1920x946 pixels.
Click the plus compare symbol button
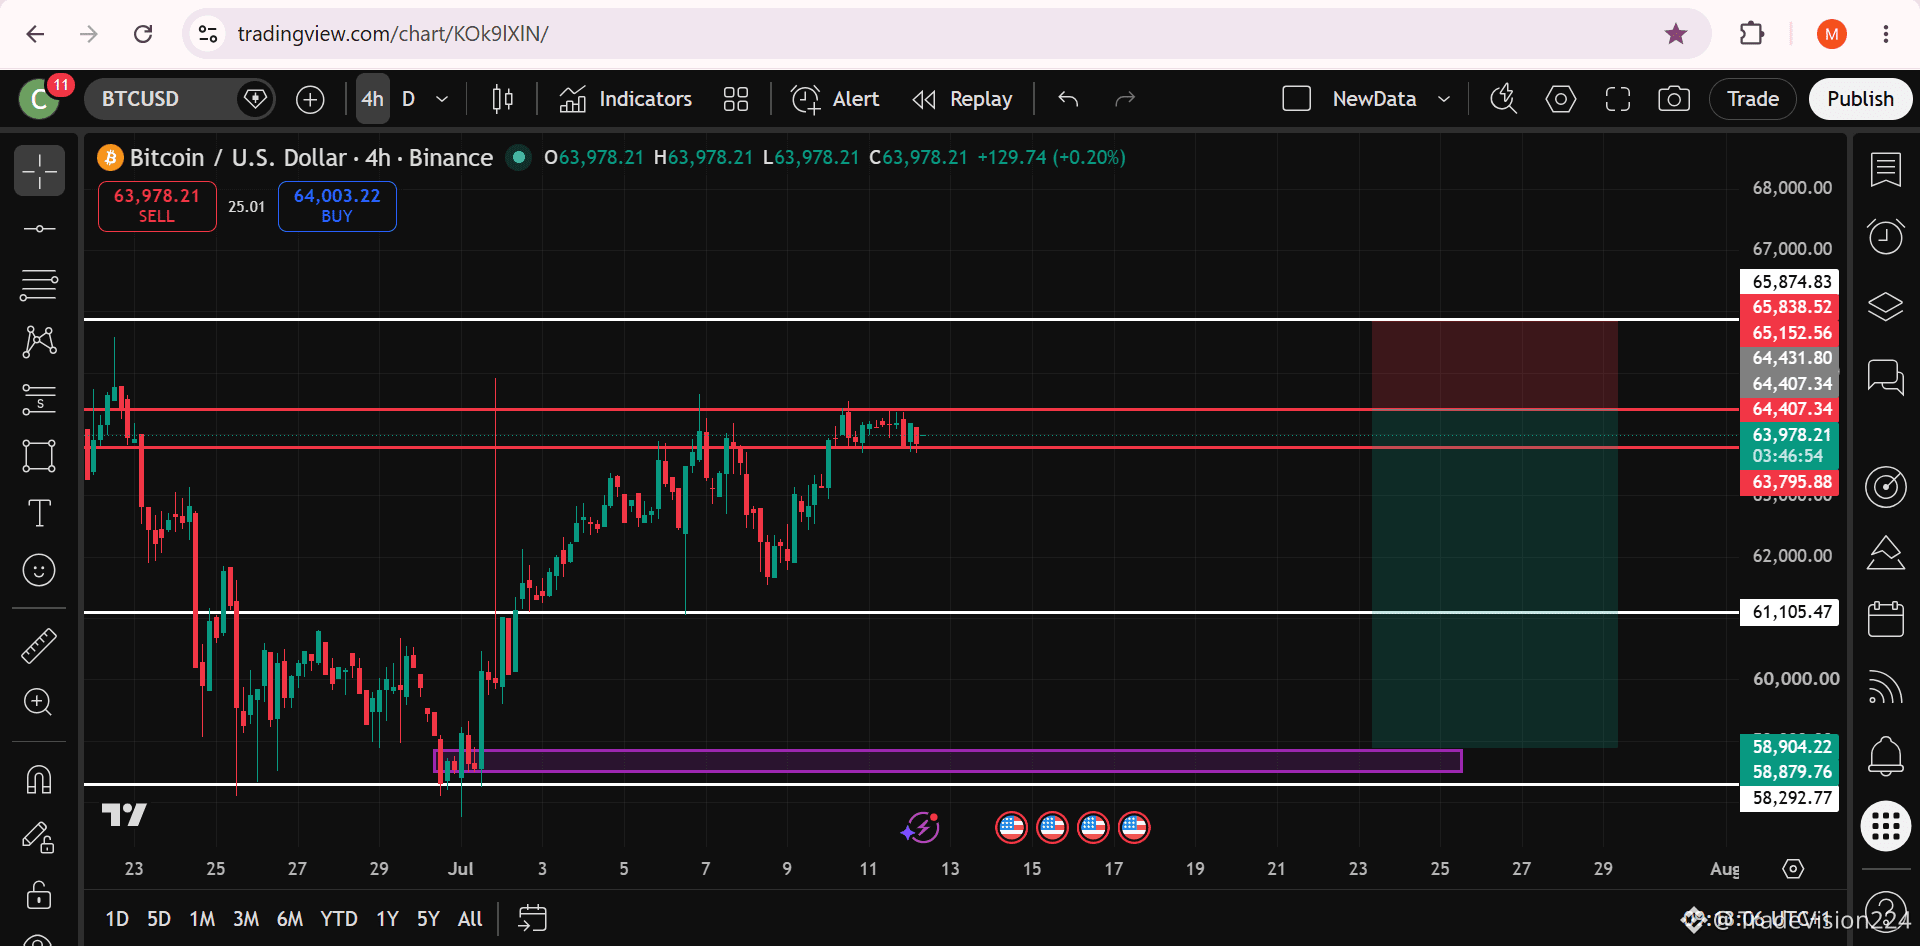[311, 99]
